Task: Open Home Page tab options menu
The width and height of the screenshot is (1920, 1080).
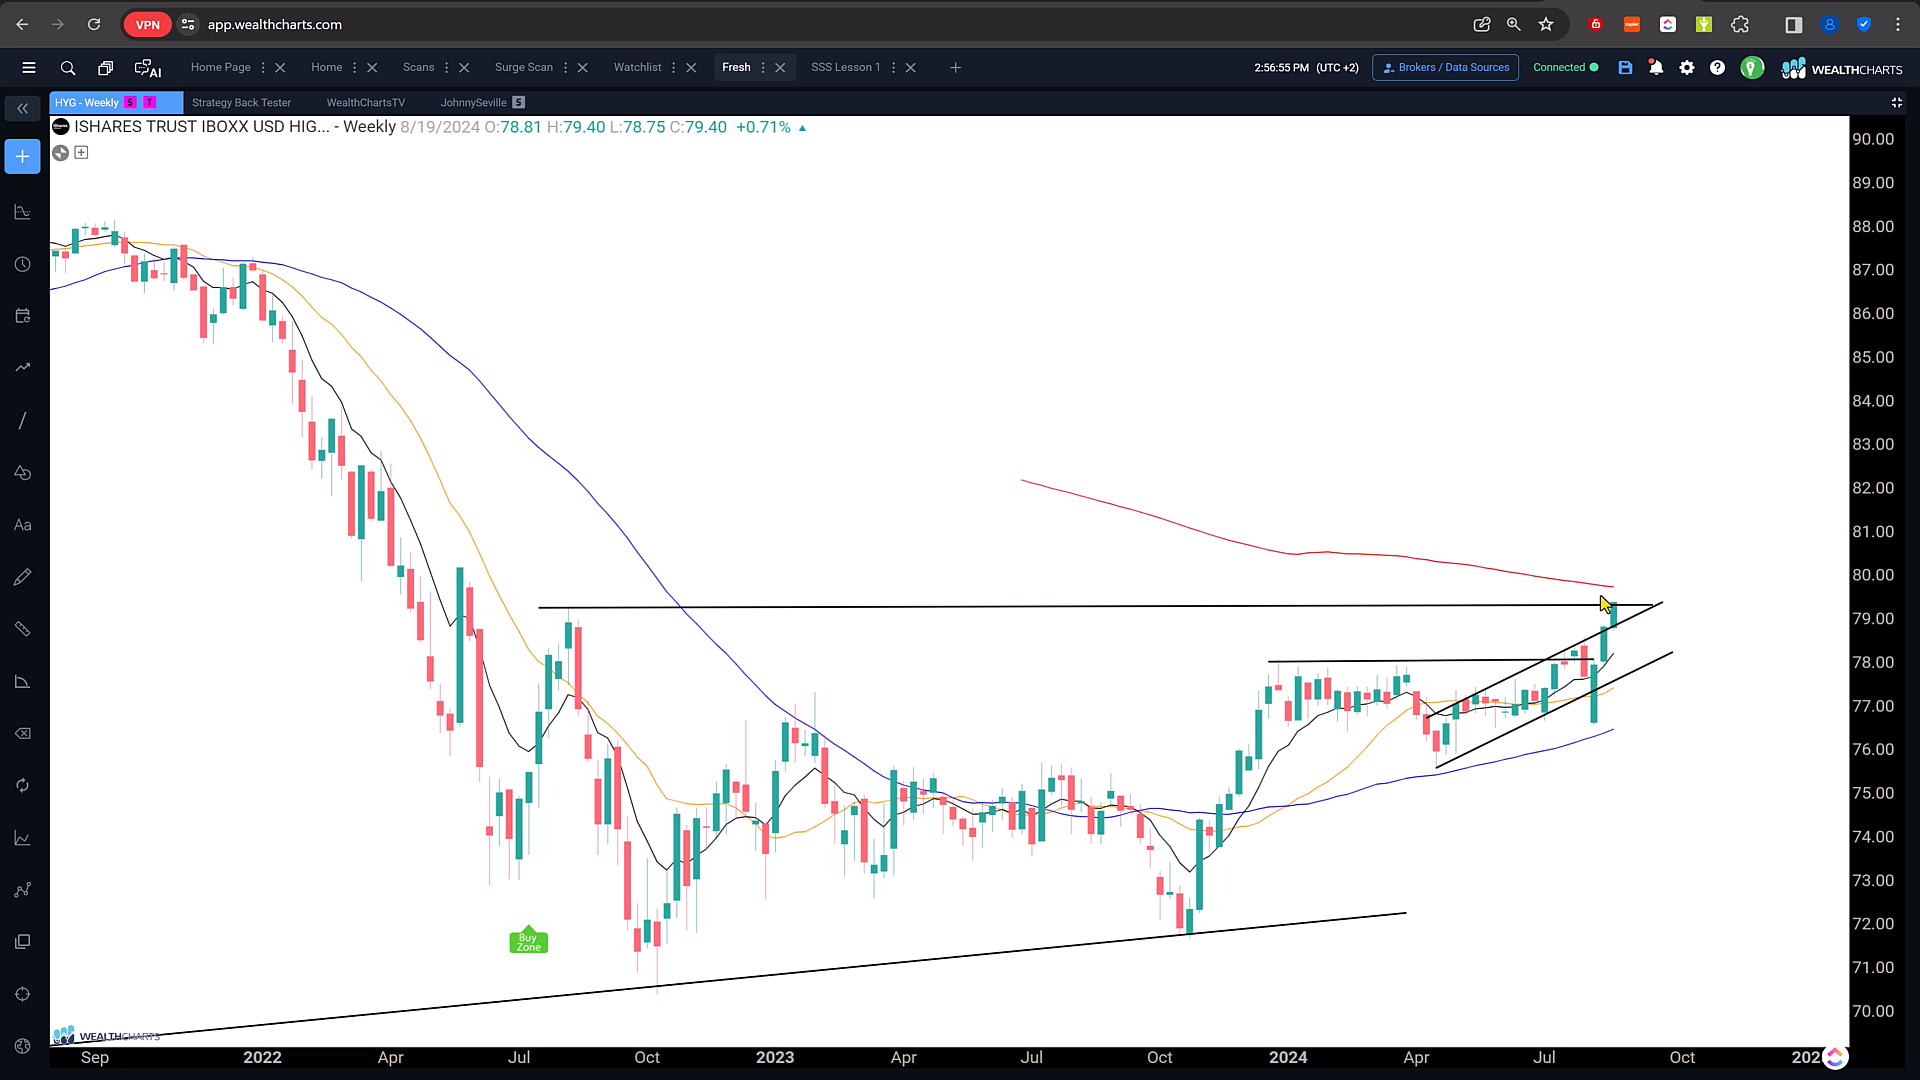Action: click(x=263, y=68)
